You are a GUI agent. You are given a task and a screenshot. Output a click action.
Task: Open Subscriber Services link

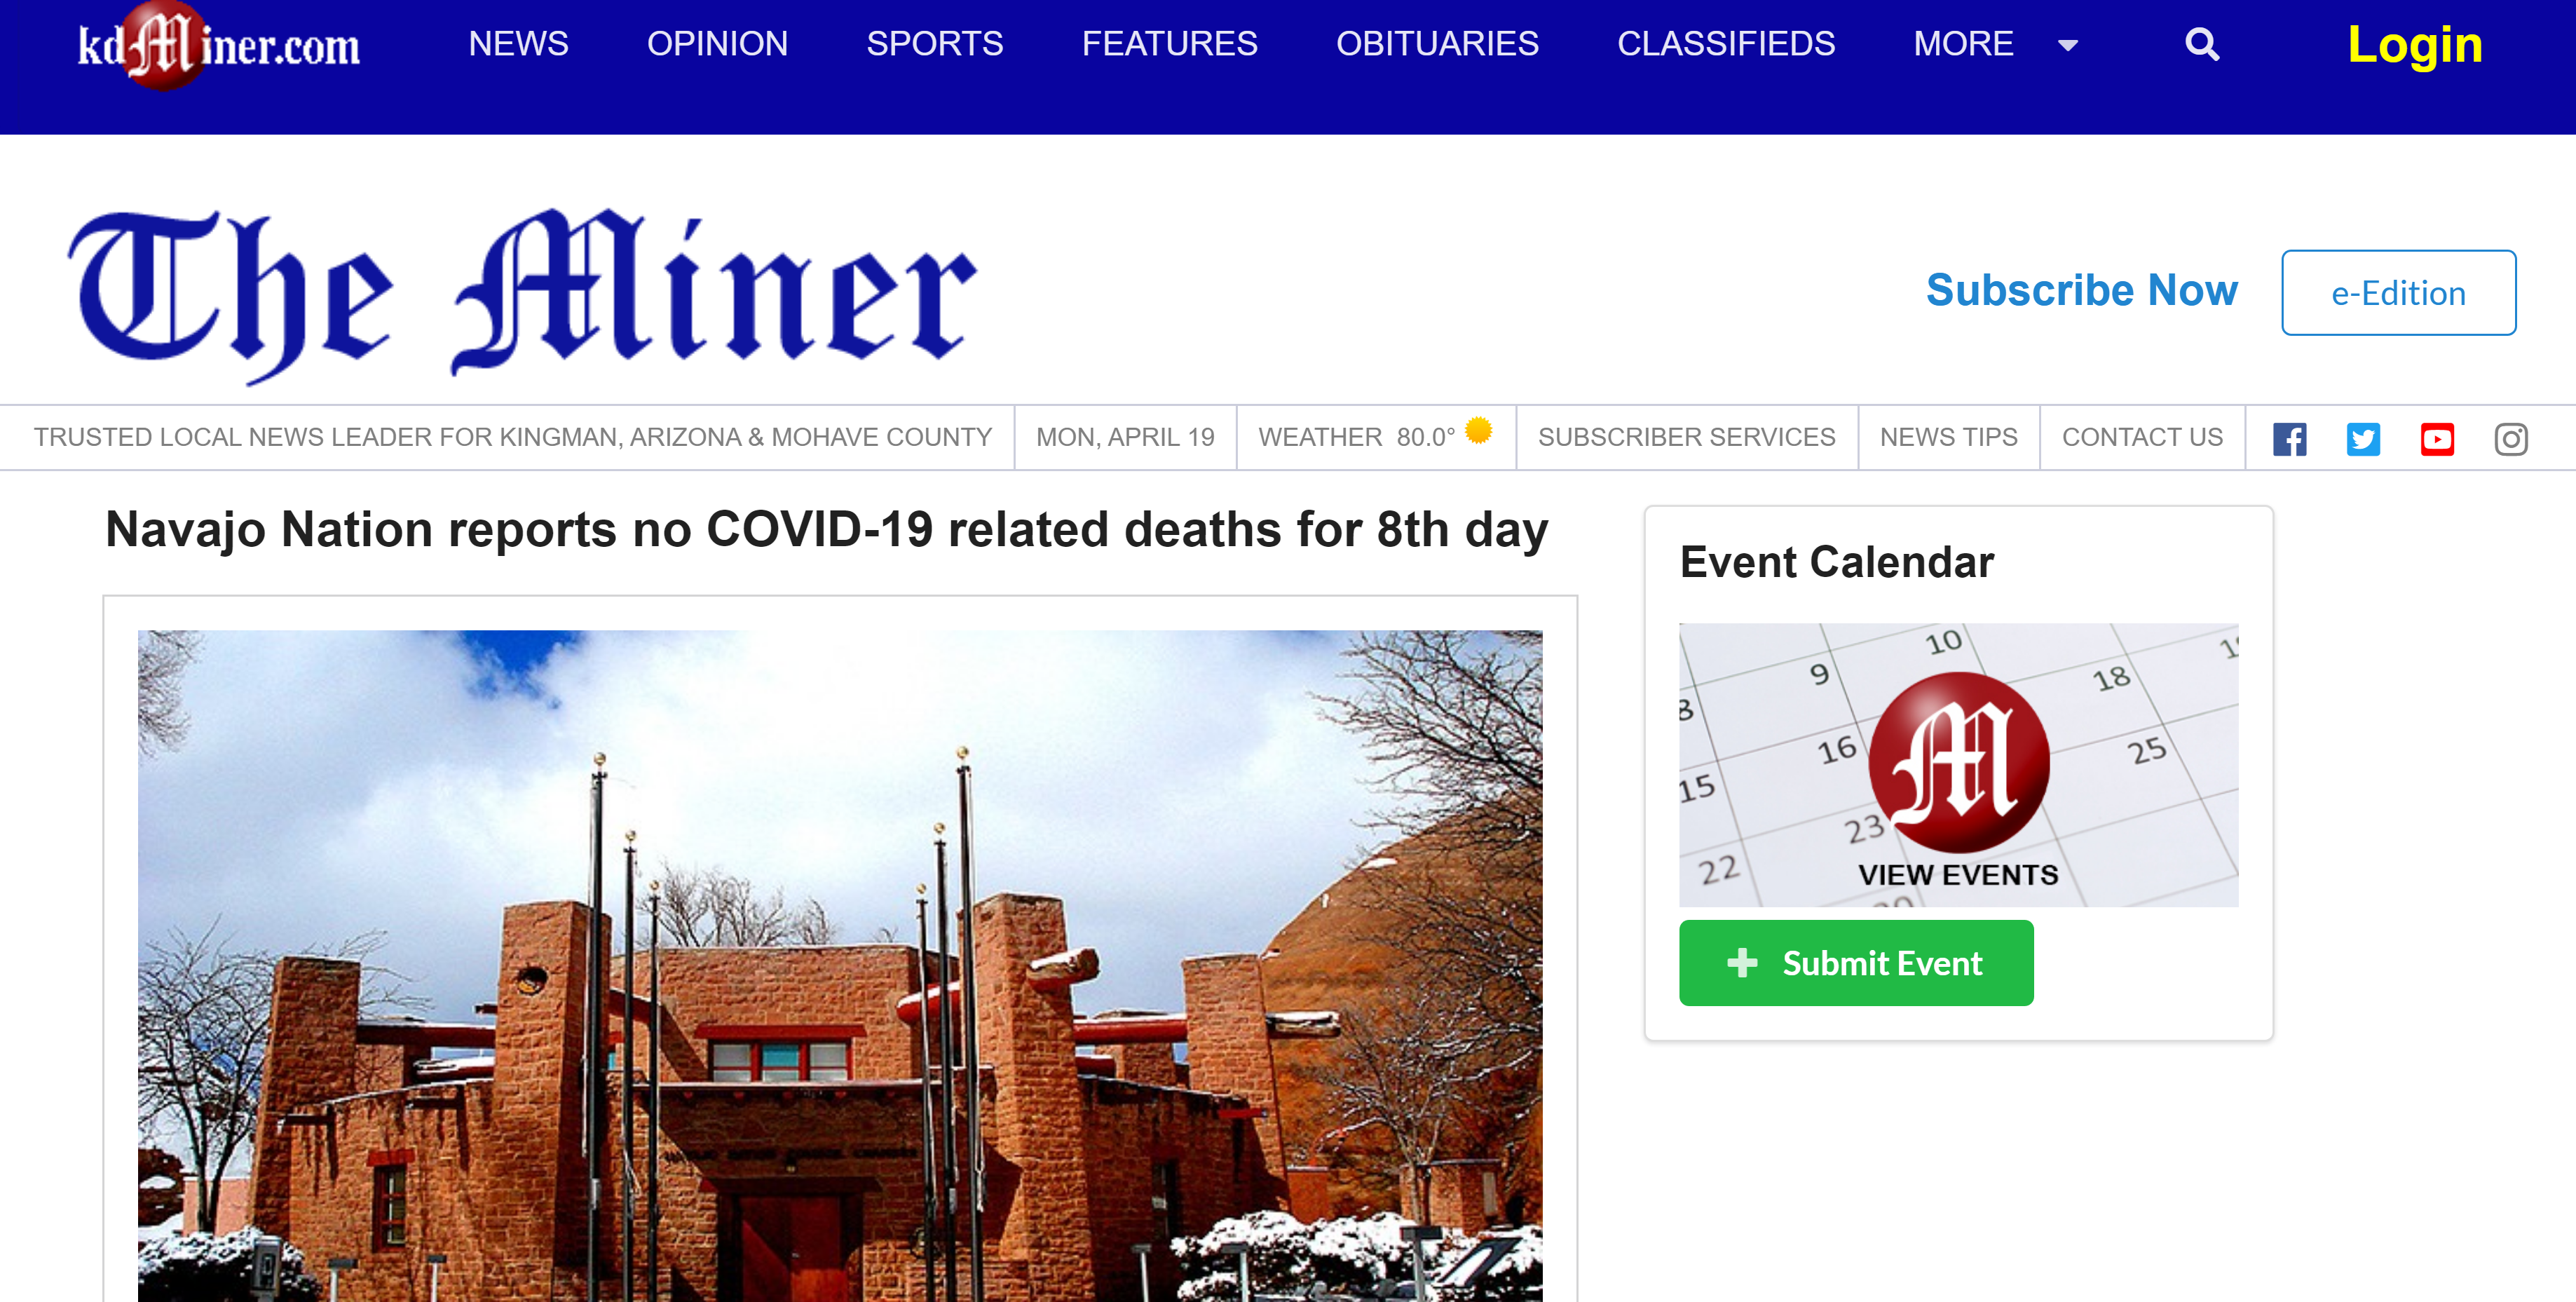click(x=1686, y=438)
